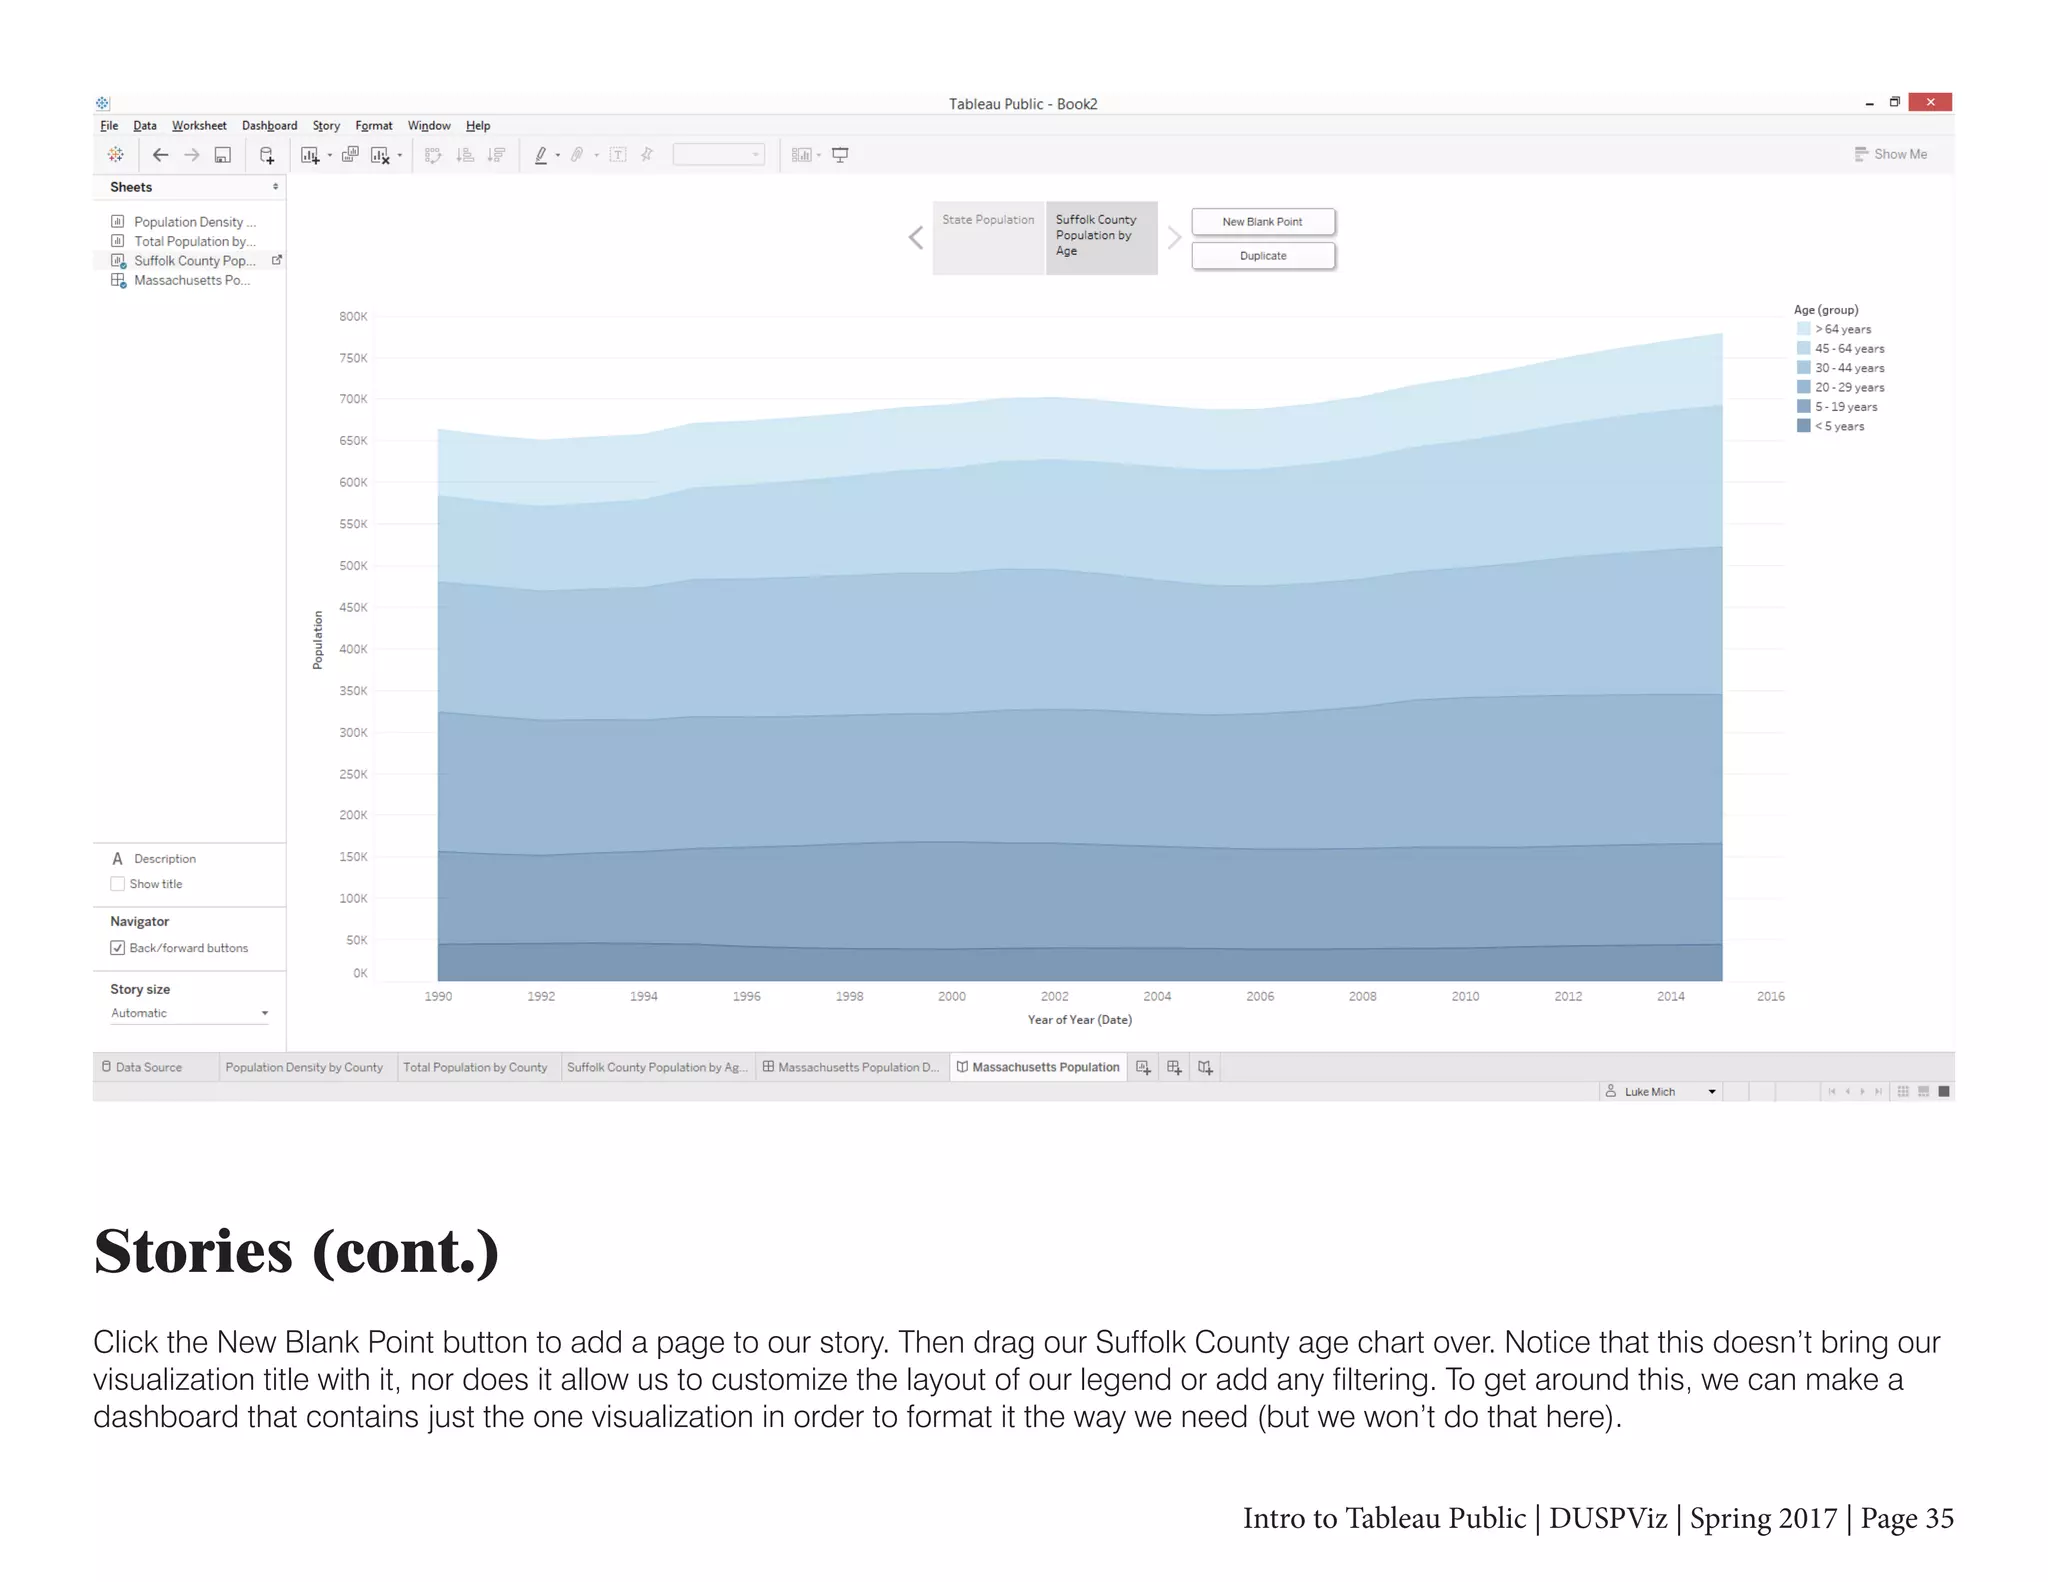Select Suffolk County Population by Age point

coord(1102,238)
